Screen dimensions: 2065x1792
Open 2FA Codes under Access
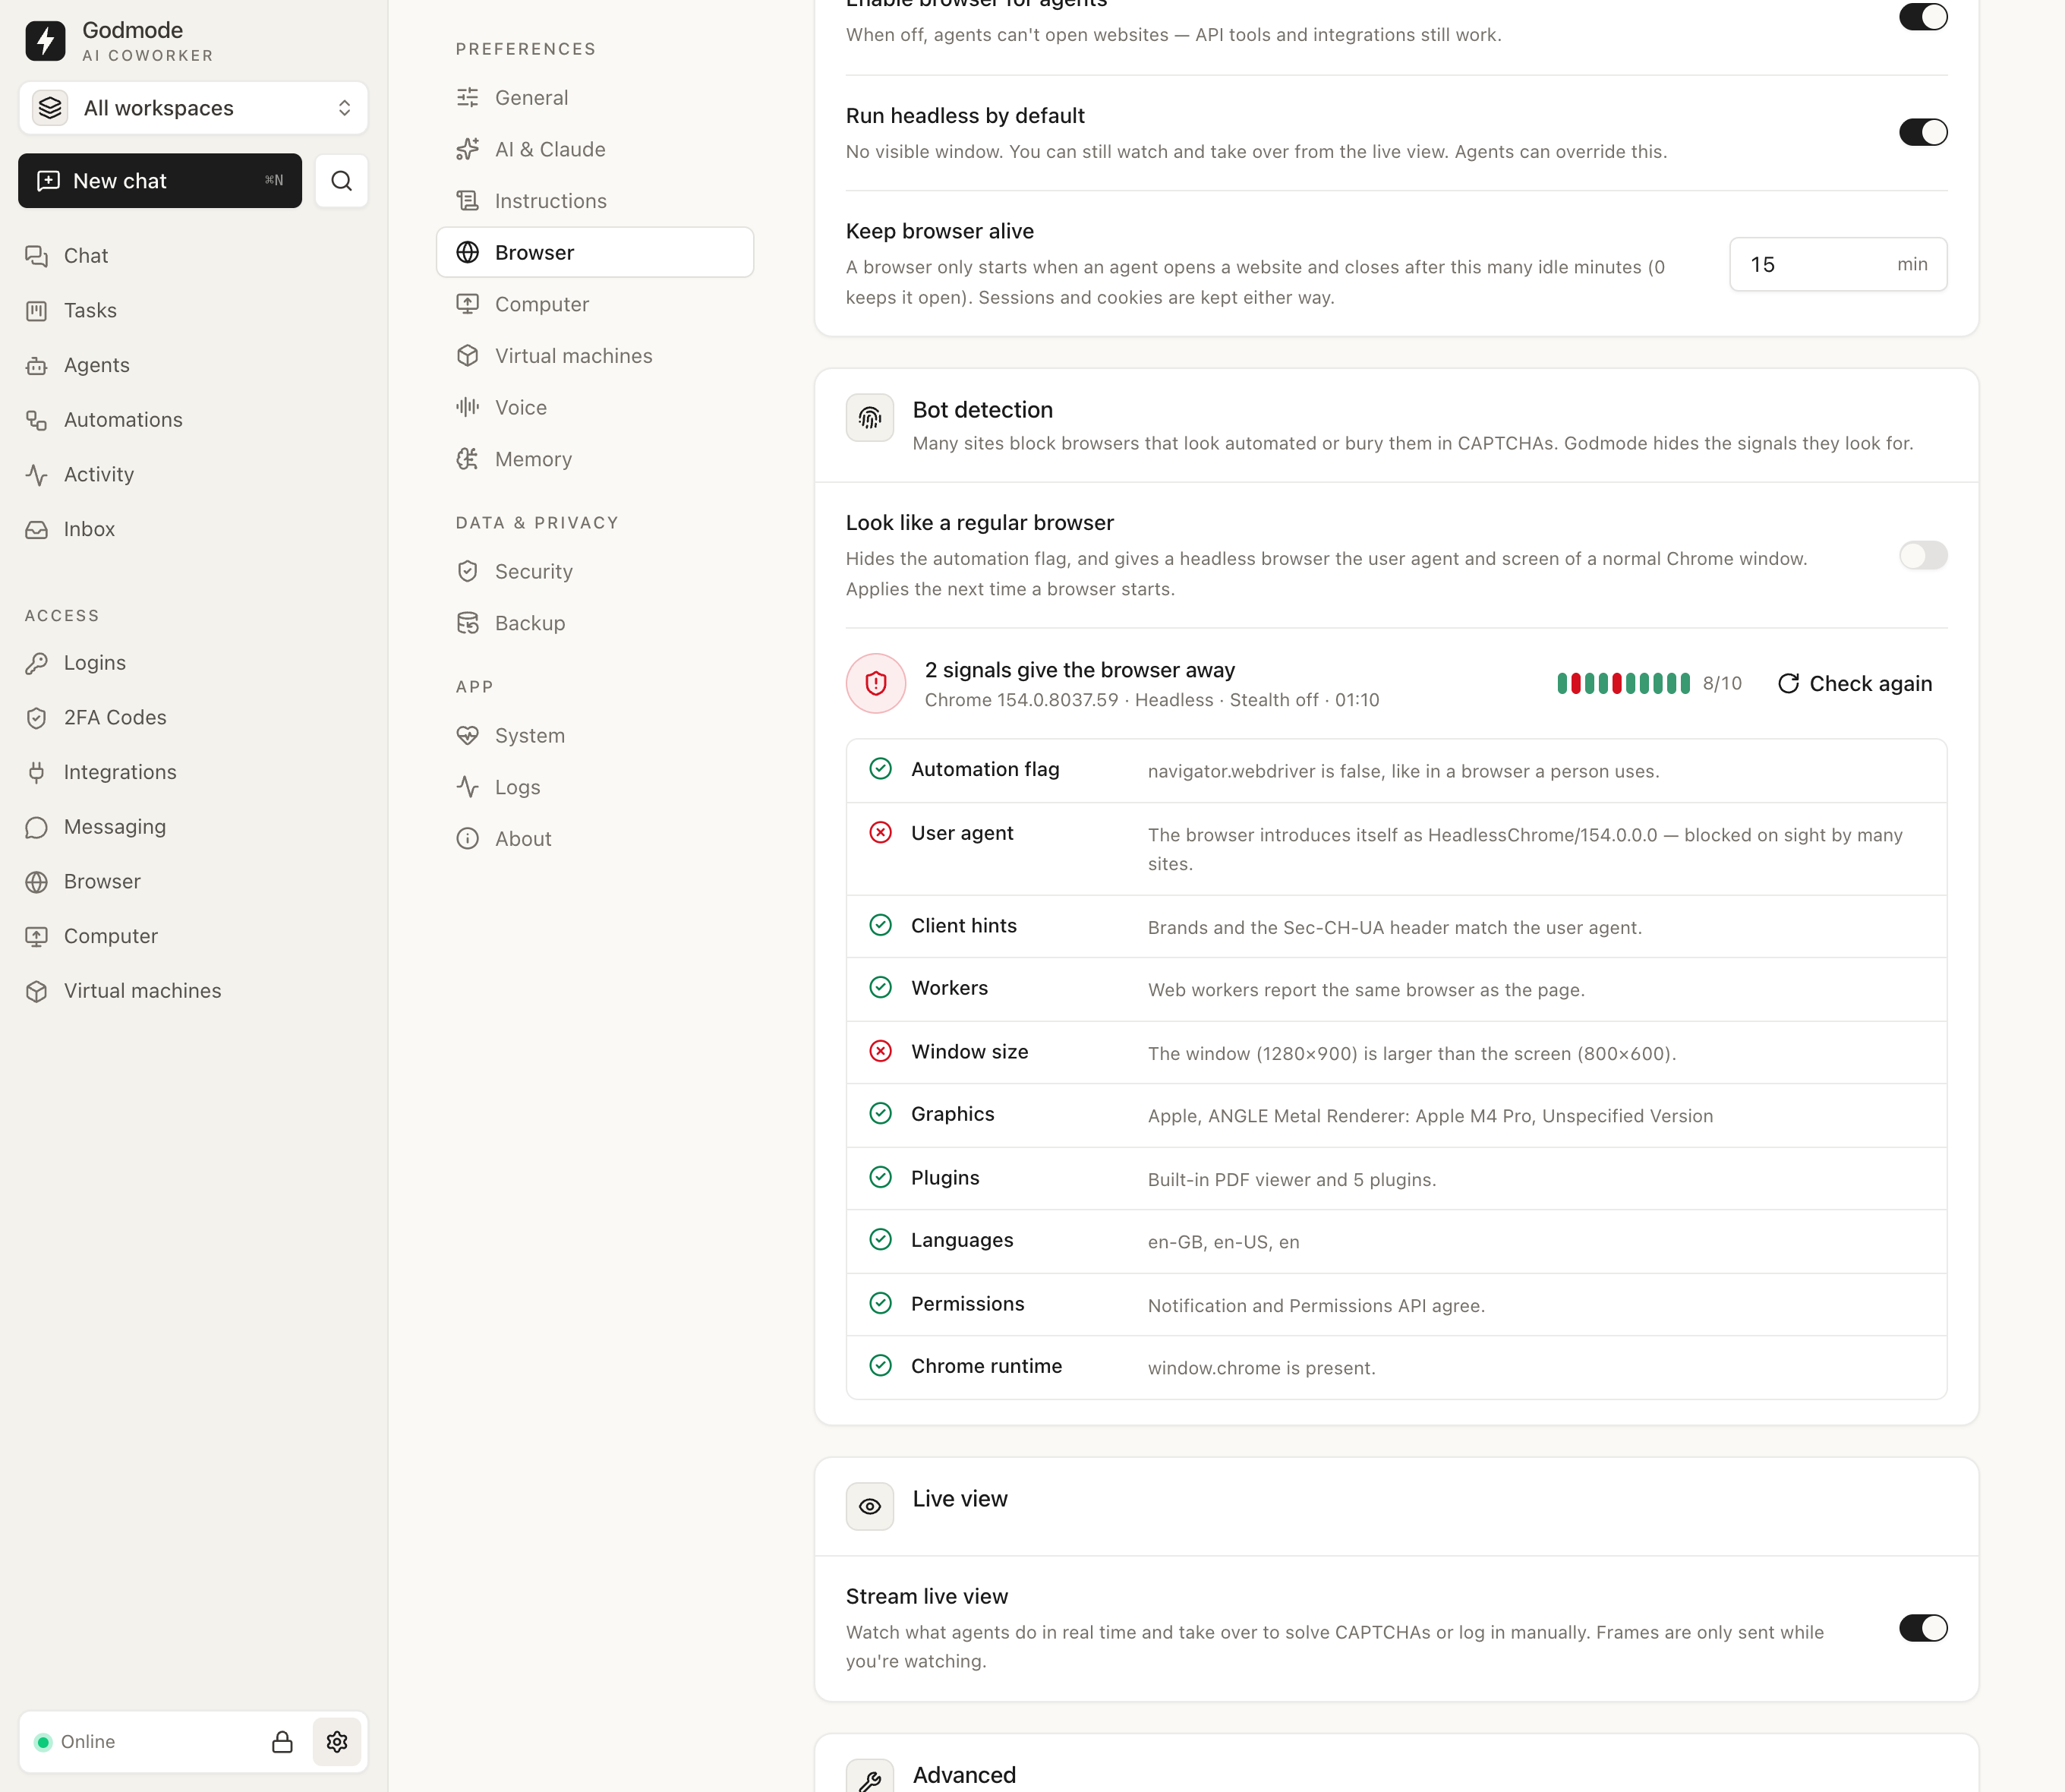tap(193, 718)
